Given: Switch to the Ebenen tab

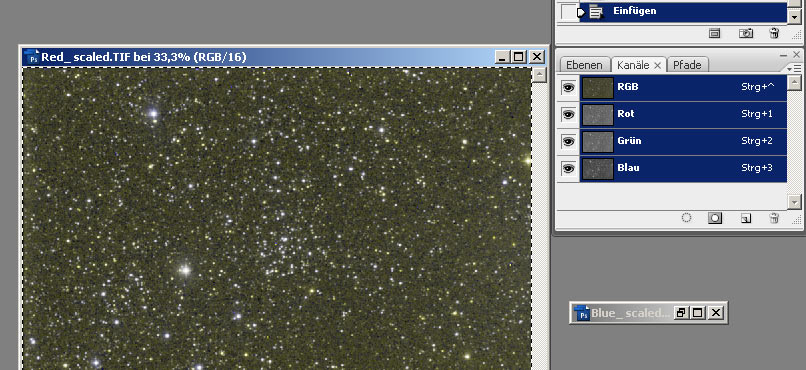Looking at the screenshot, I should pos(584,65).
